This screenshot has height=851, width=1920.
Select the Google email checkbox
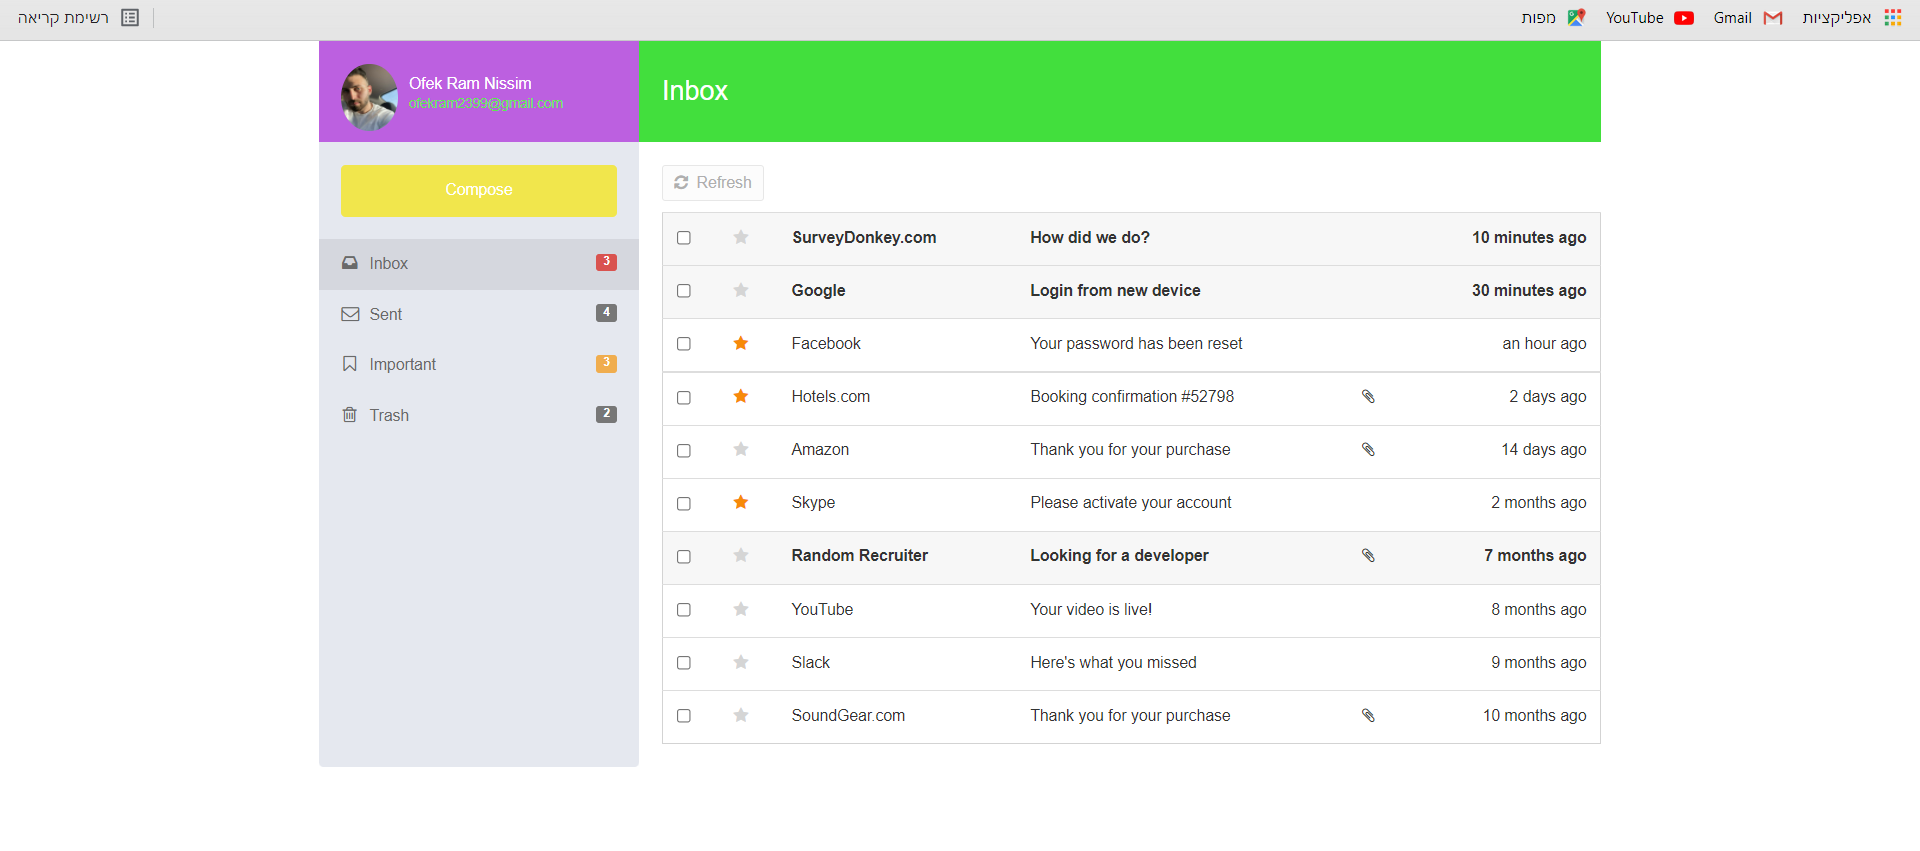click(x=684, y=291)
